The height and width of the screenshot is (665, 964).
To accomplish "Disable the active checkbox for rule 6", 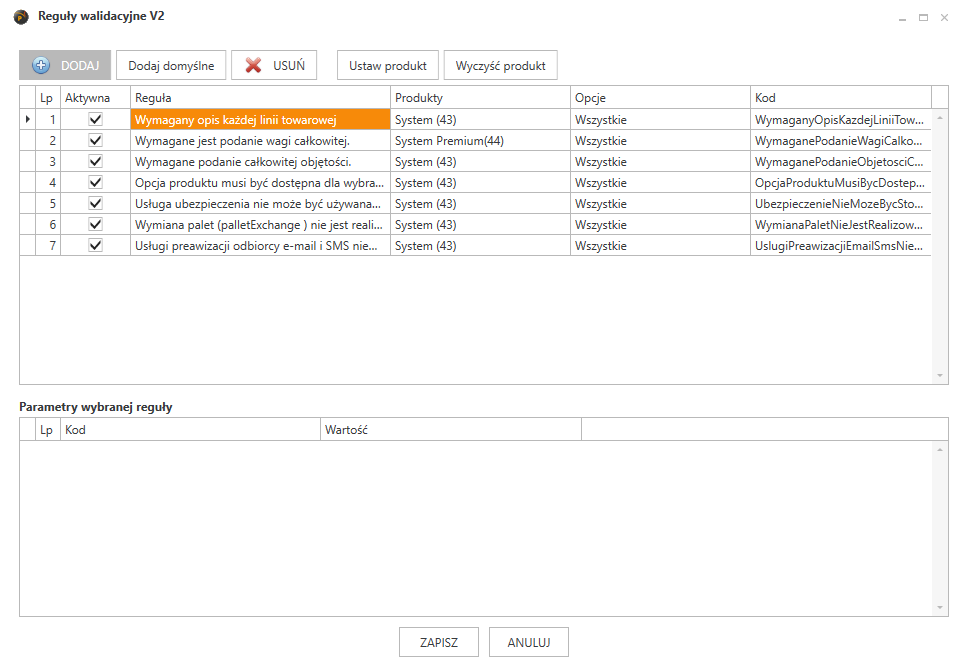I will (95, 224).
